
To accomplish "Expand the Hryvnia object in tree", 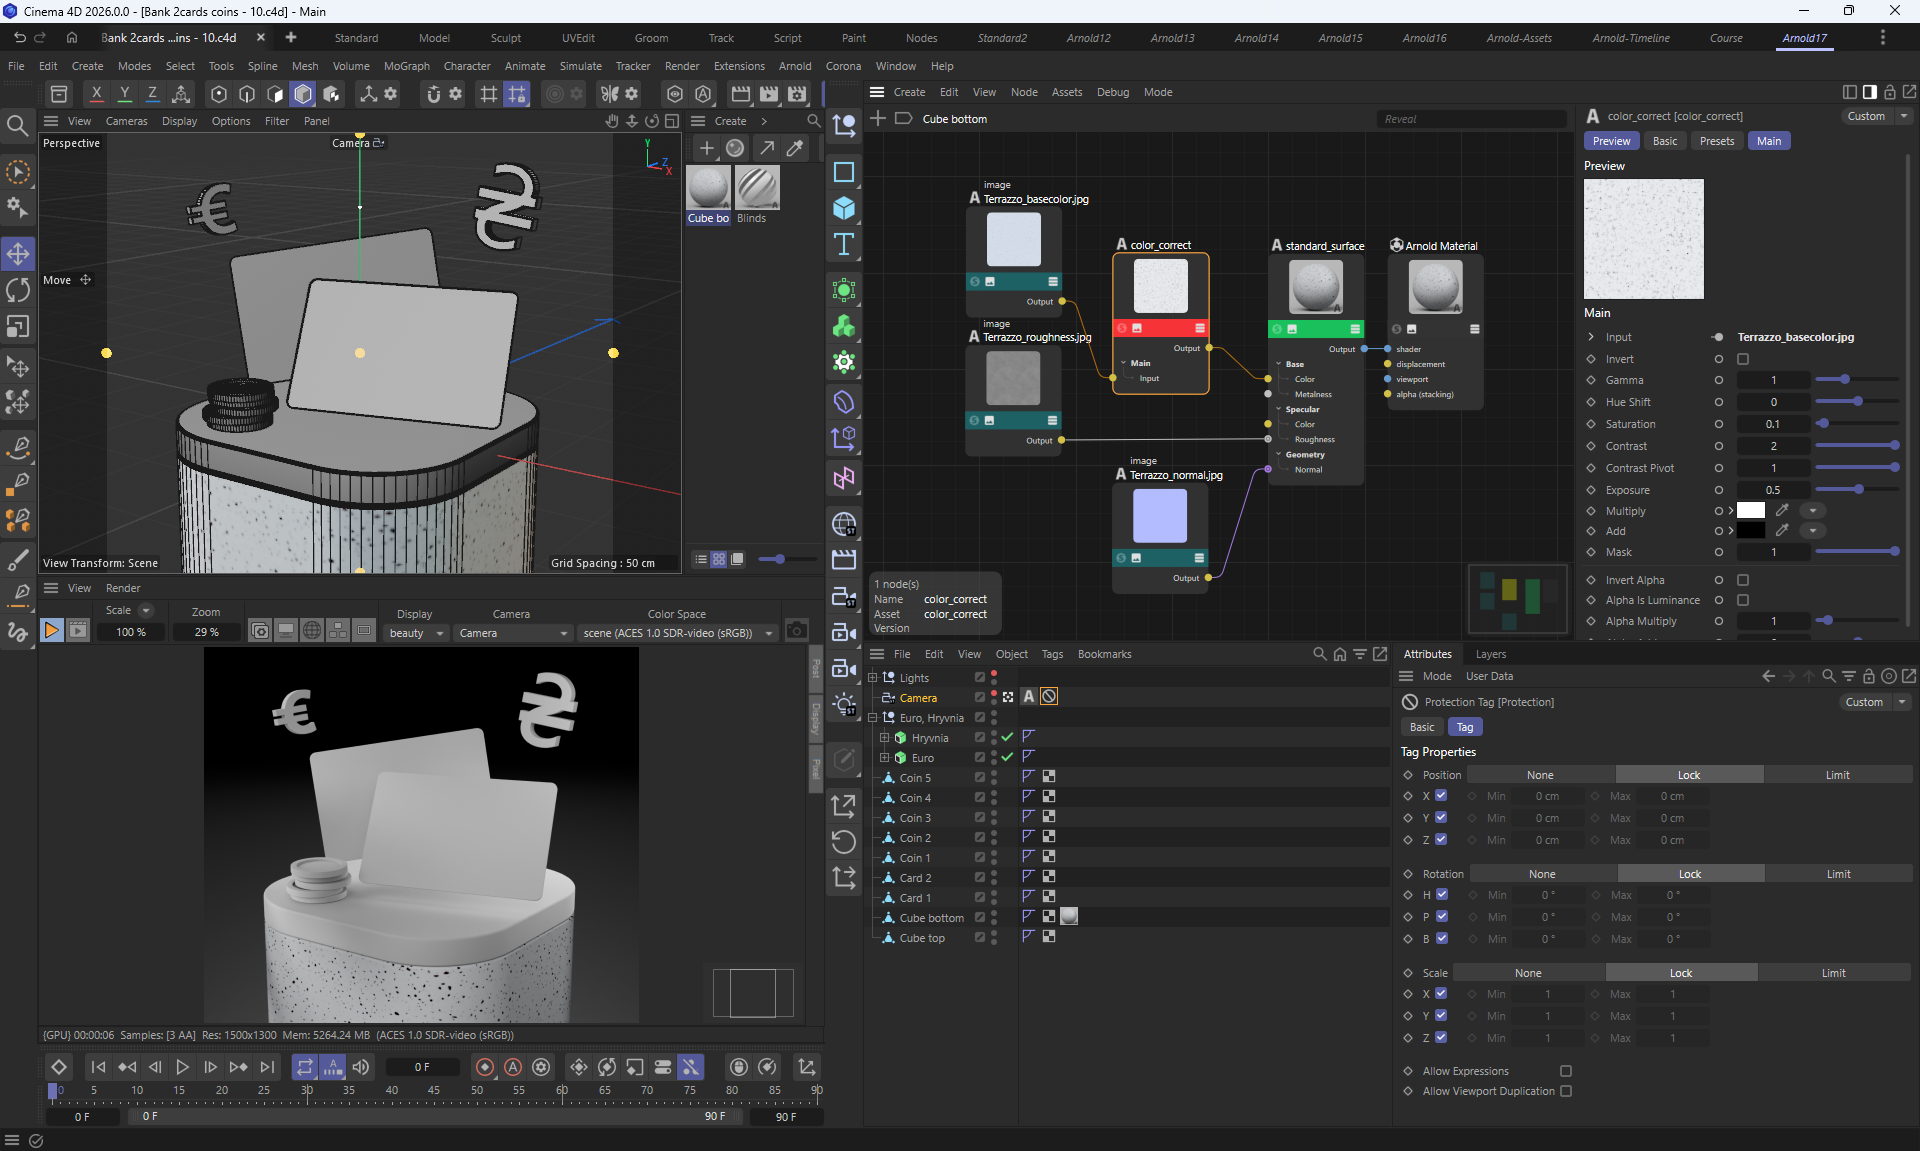I will point(884,738).
